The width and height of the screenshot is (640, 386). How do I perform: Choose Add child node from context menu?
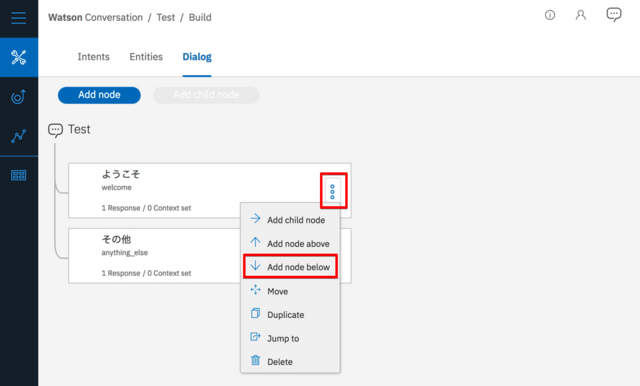coord(290,220)
